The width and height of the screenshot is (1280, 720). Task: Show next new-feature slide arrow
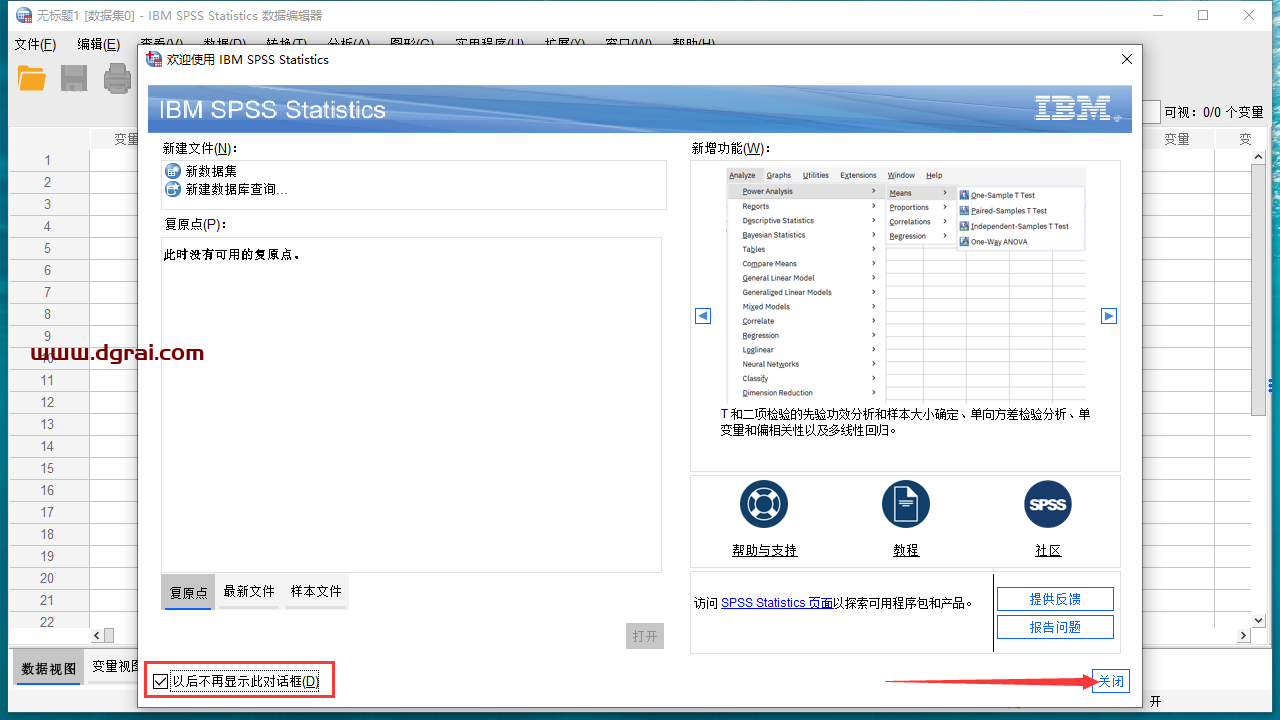coord(1109,316)
